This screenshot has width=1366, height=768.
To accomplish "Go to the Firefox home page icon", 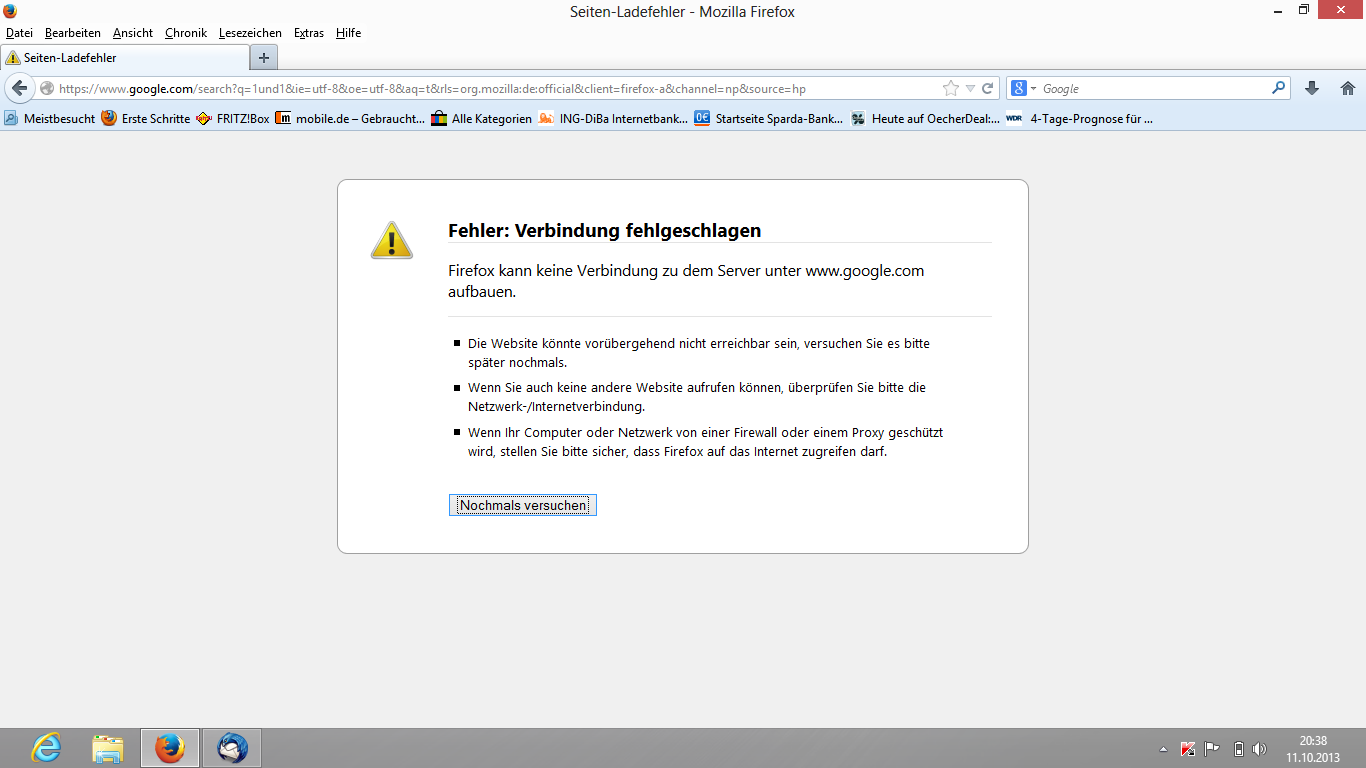I will (1347, 88).
